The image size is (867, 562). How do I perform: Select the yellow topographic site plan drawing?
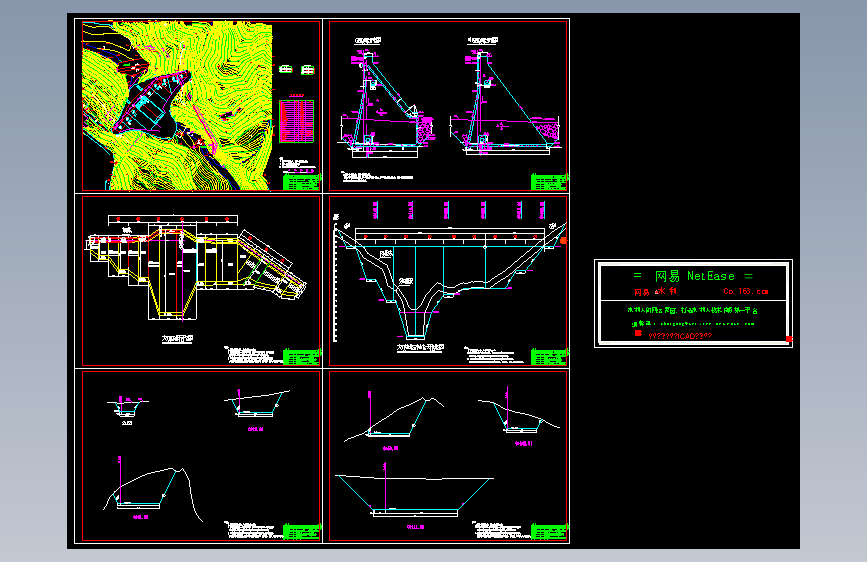[x=177, y=106]
